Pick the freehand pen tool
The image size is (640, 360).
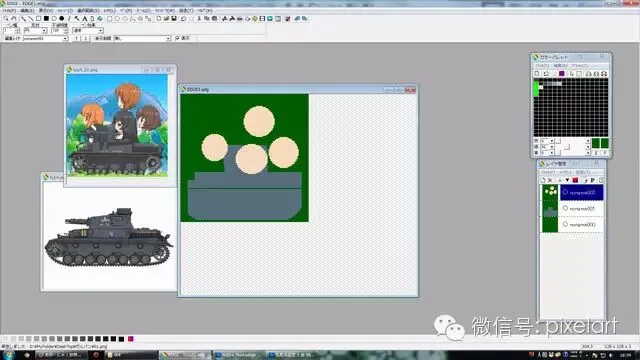[x=23, y=18]
